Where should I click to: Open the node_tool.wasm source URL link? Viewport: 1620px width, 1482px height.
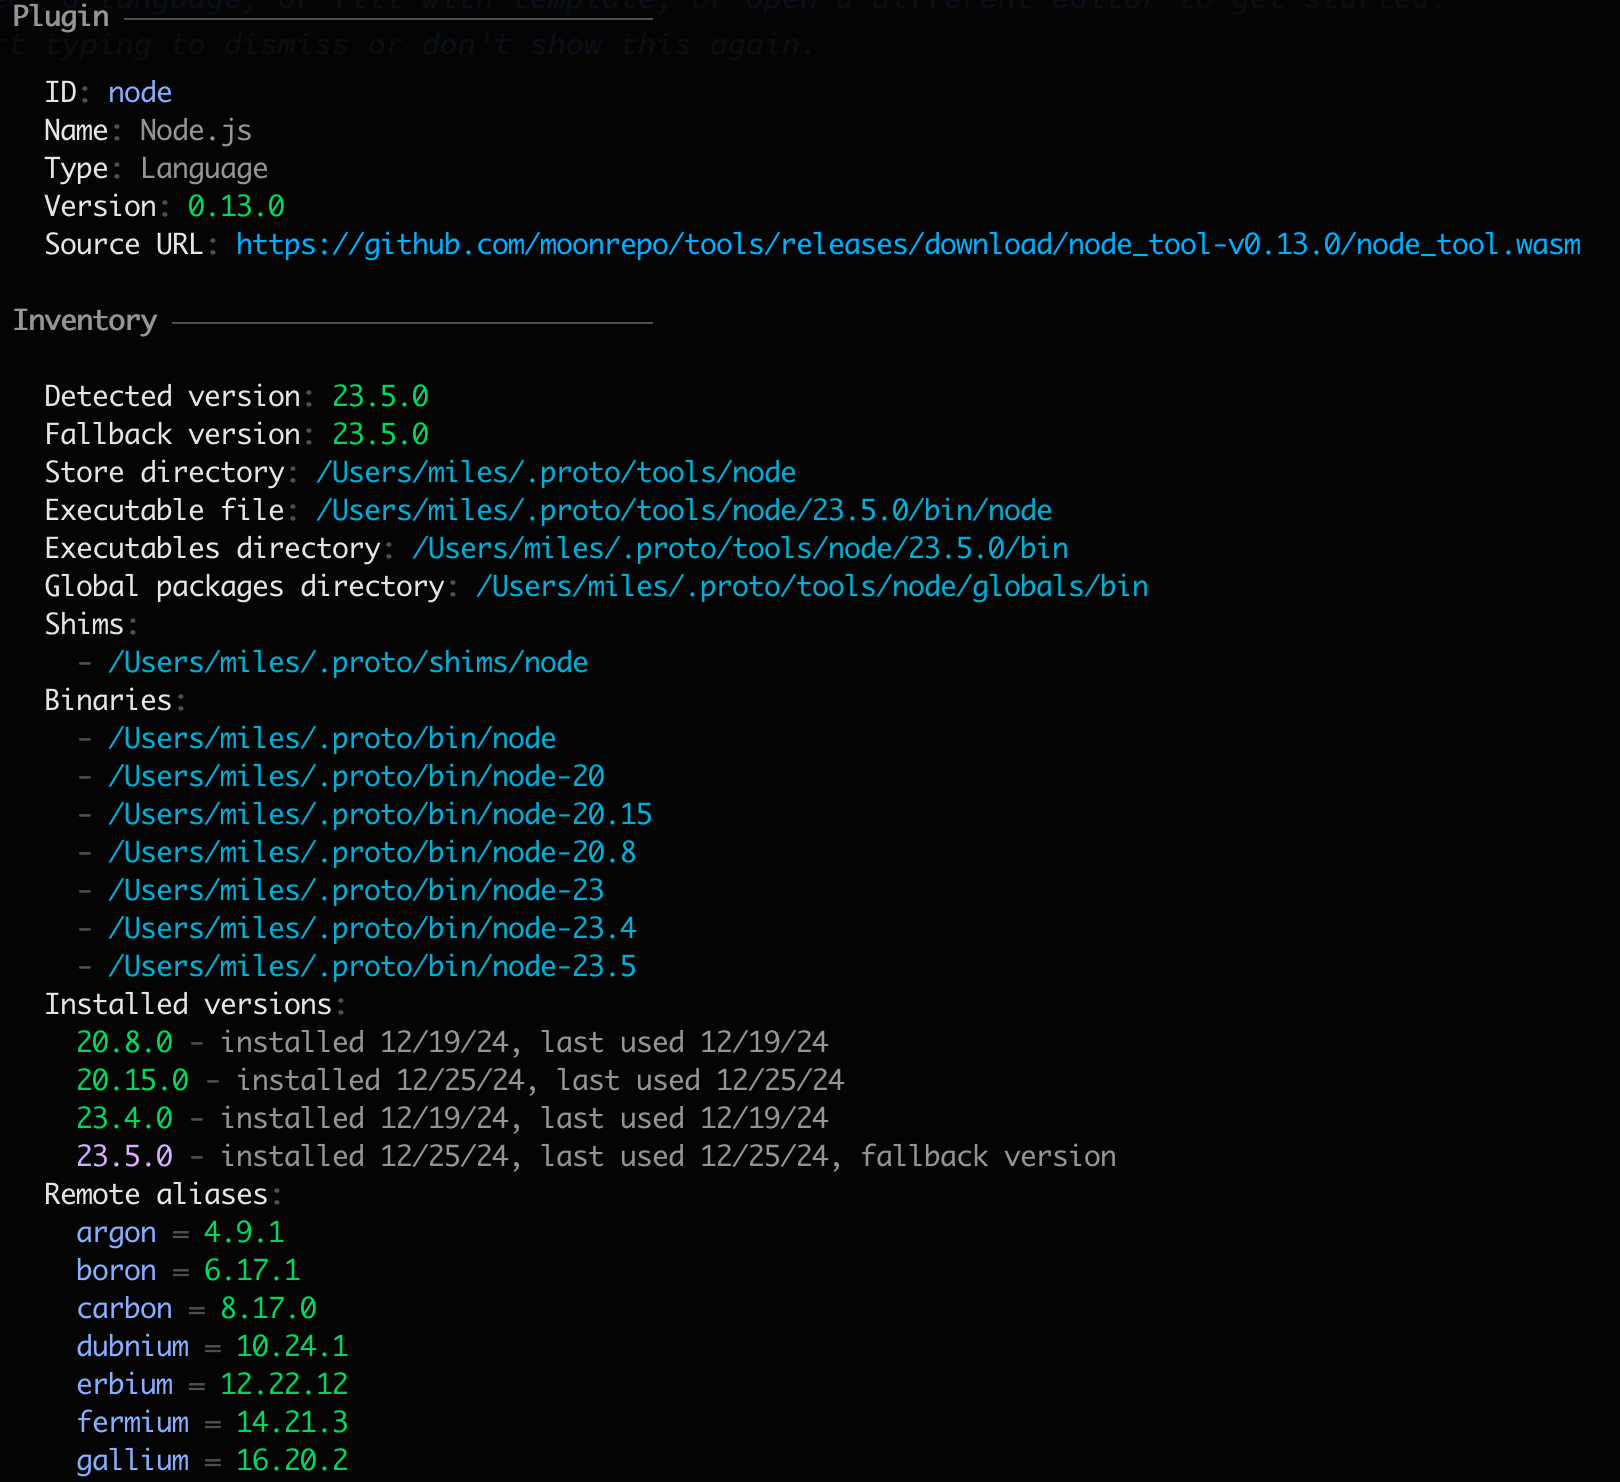point(908,245)
